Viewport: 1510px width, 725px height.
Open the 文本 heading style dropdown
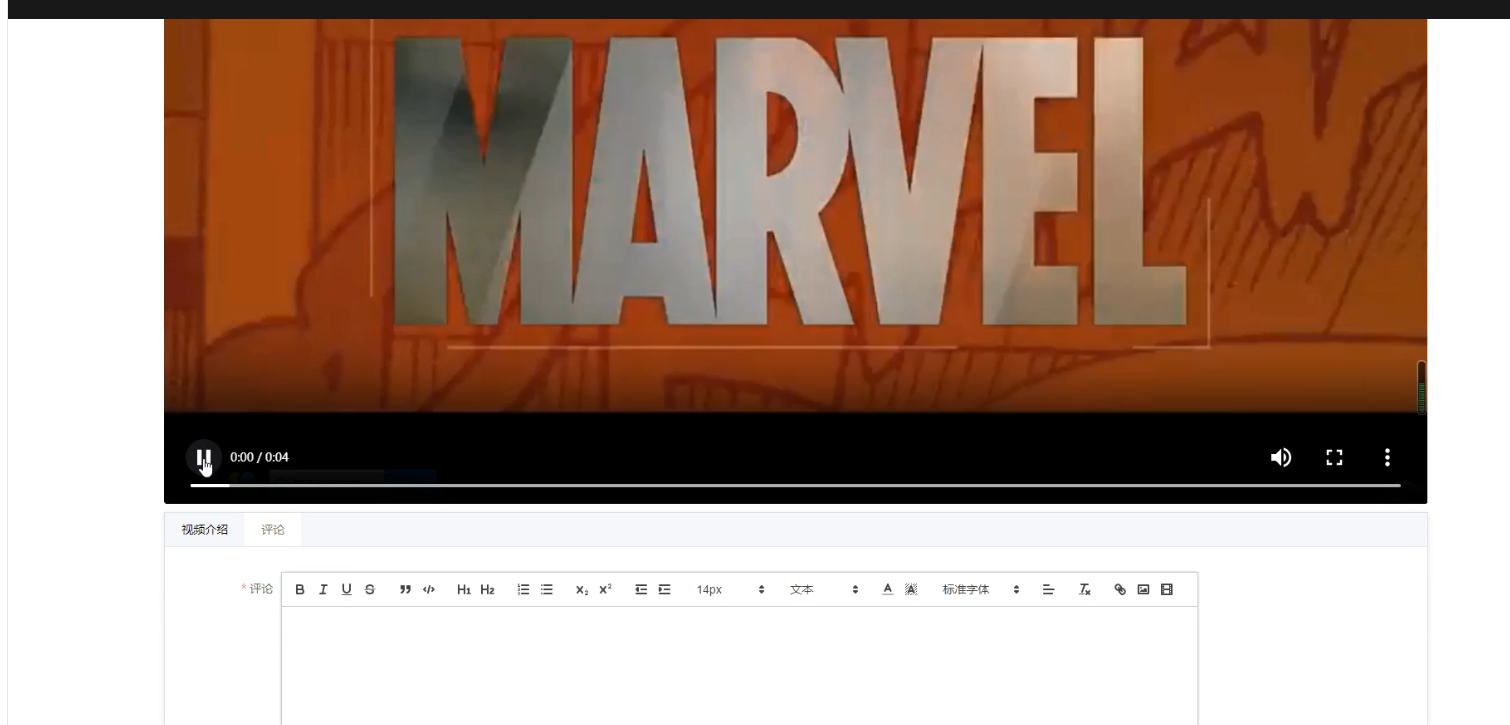824,590
